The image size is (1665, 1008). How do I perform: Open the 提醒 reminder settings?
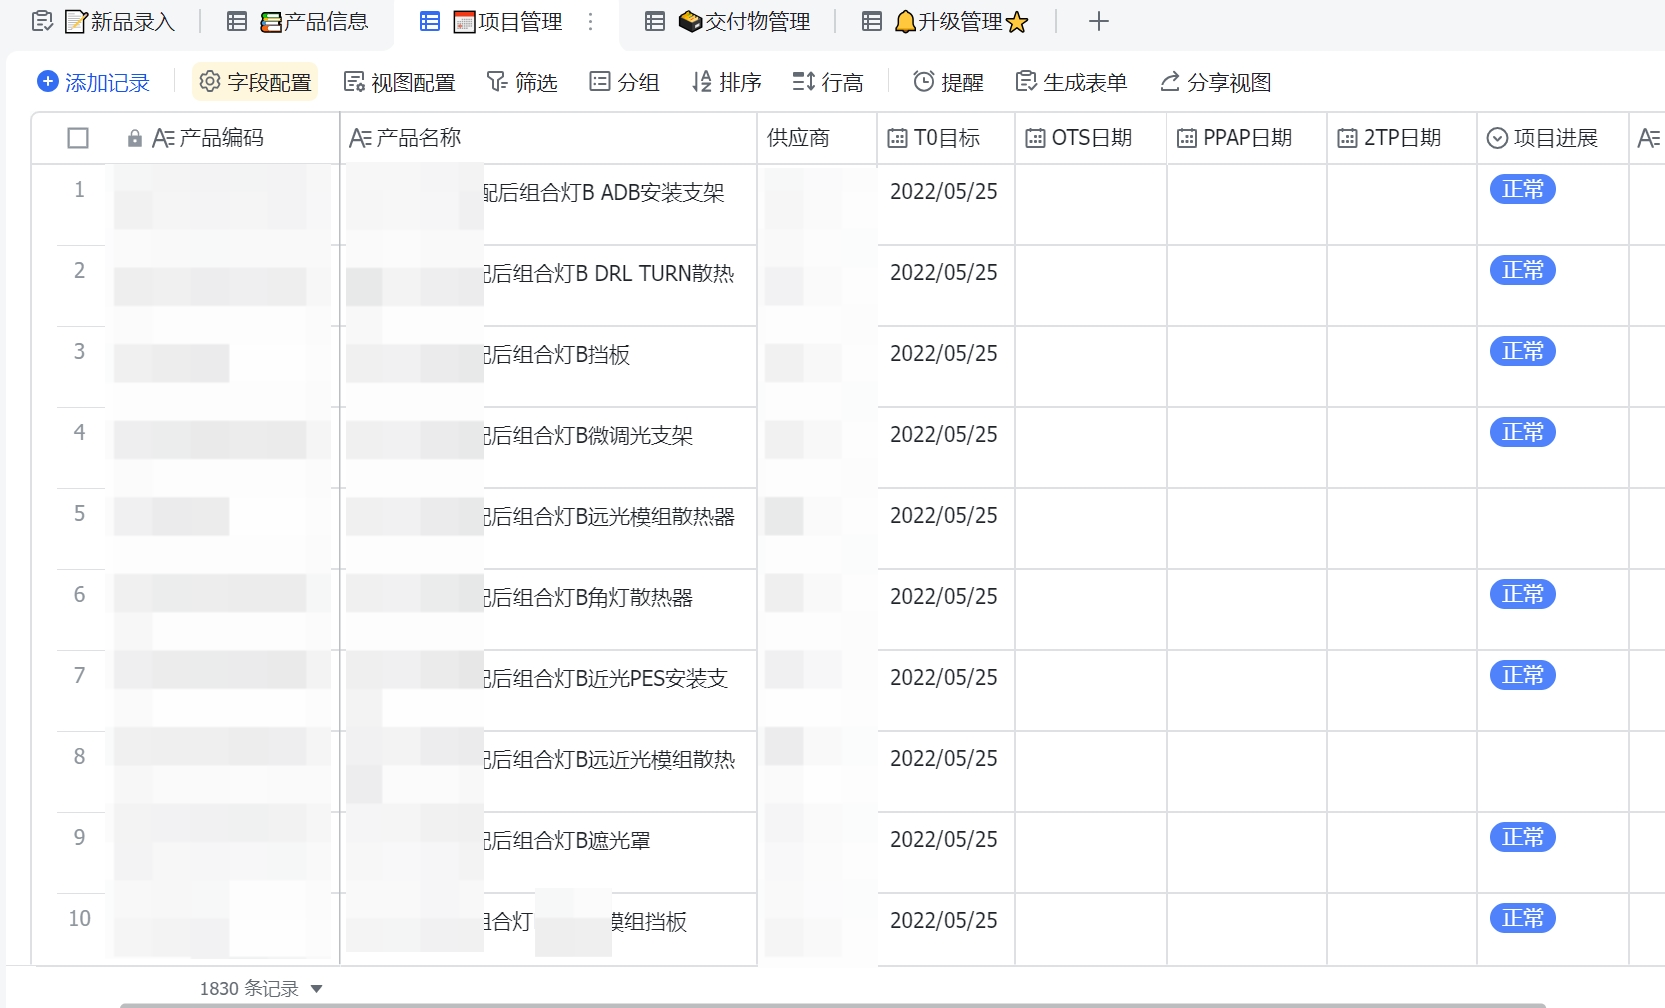[x=949, y=82]
